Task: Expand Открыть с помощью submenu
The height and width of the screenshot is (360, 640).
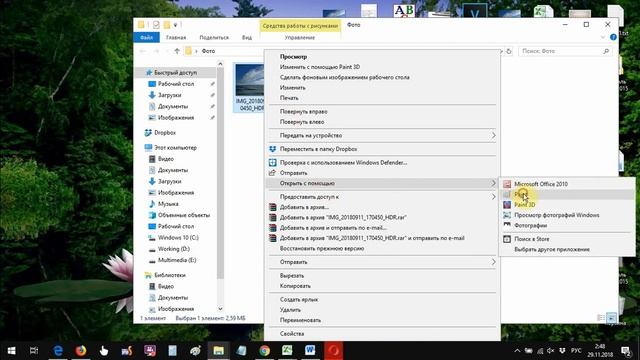Action: pos(382,183)
